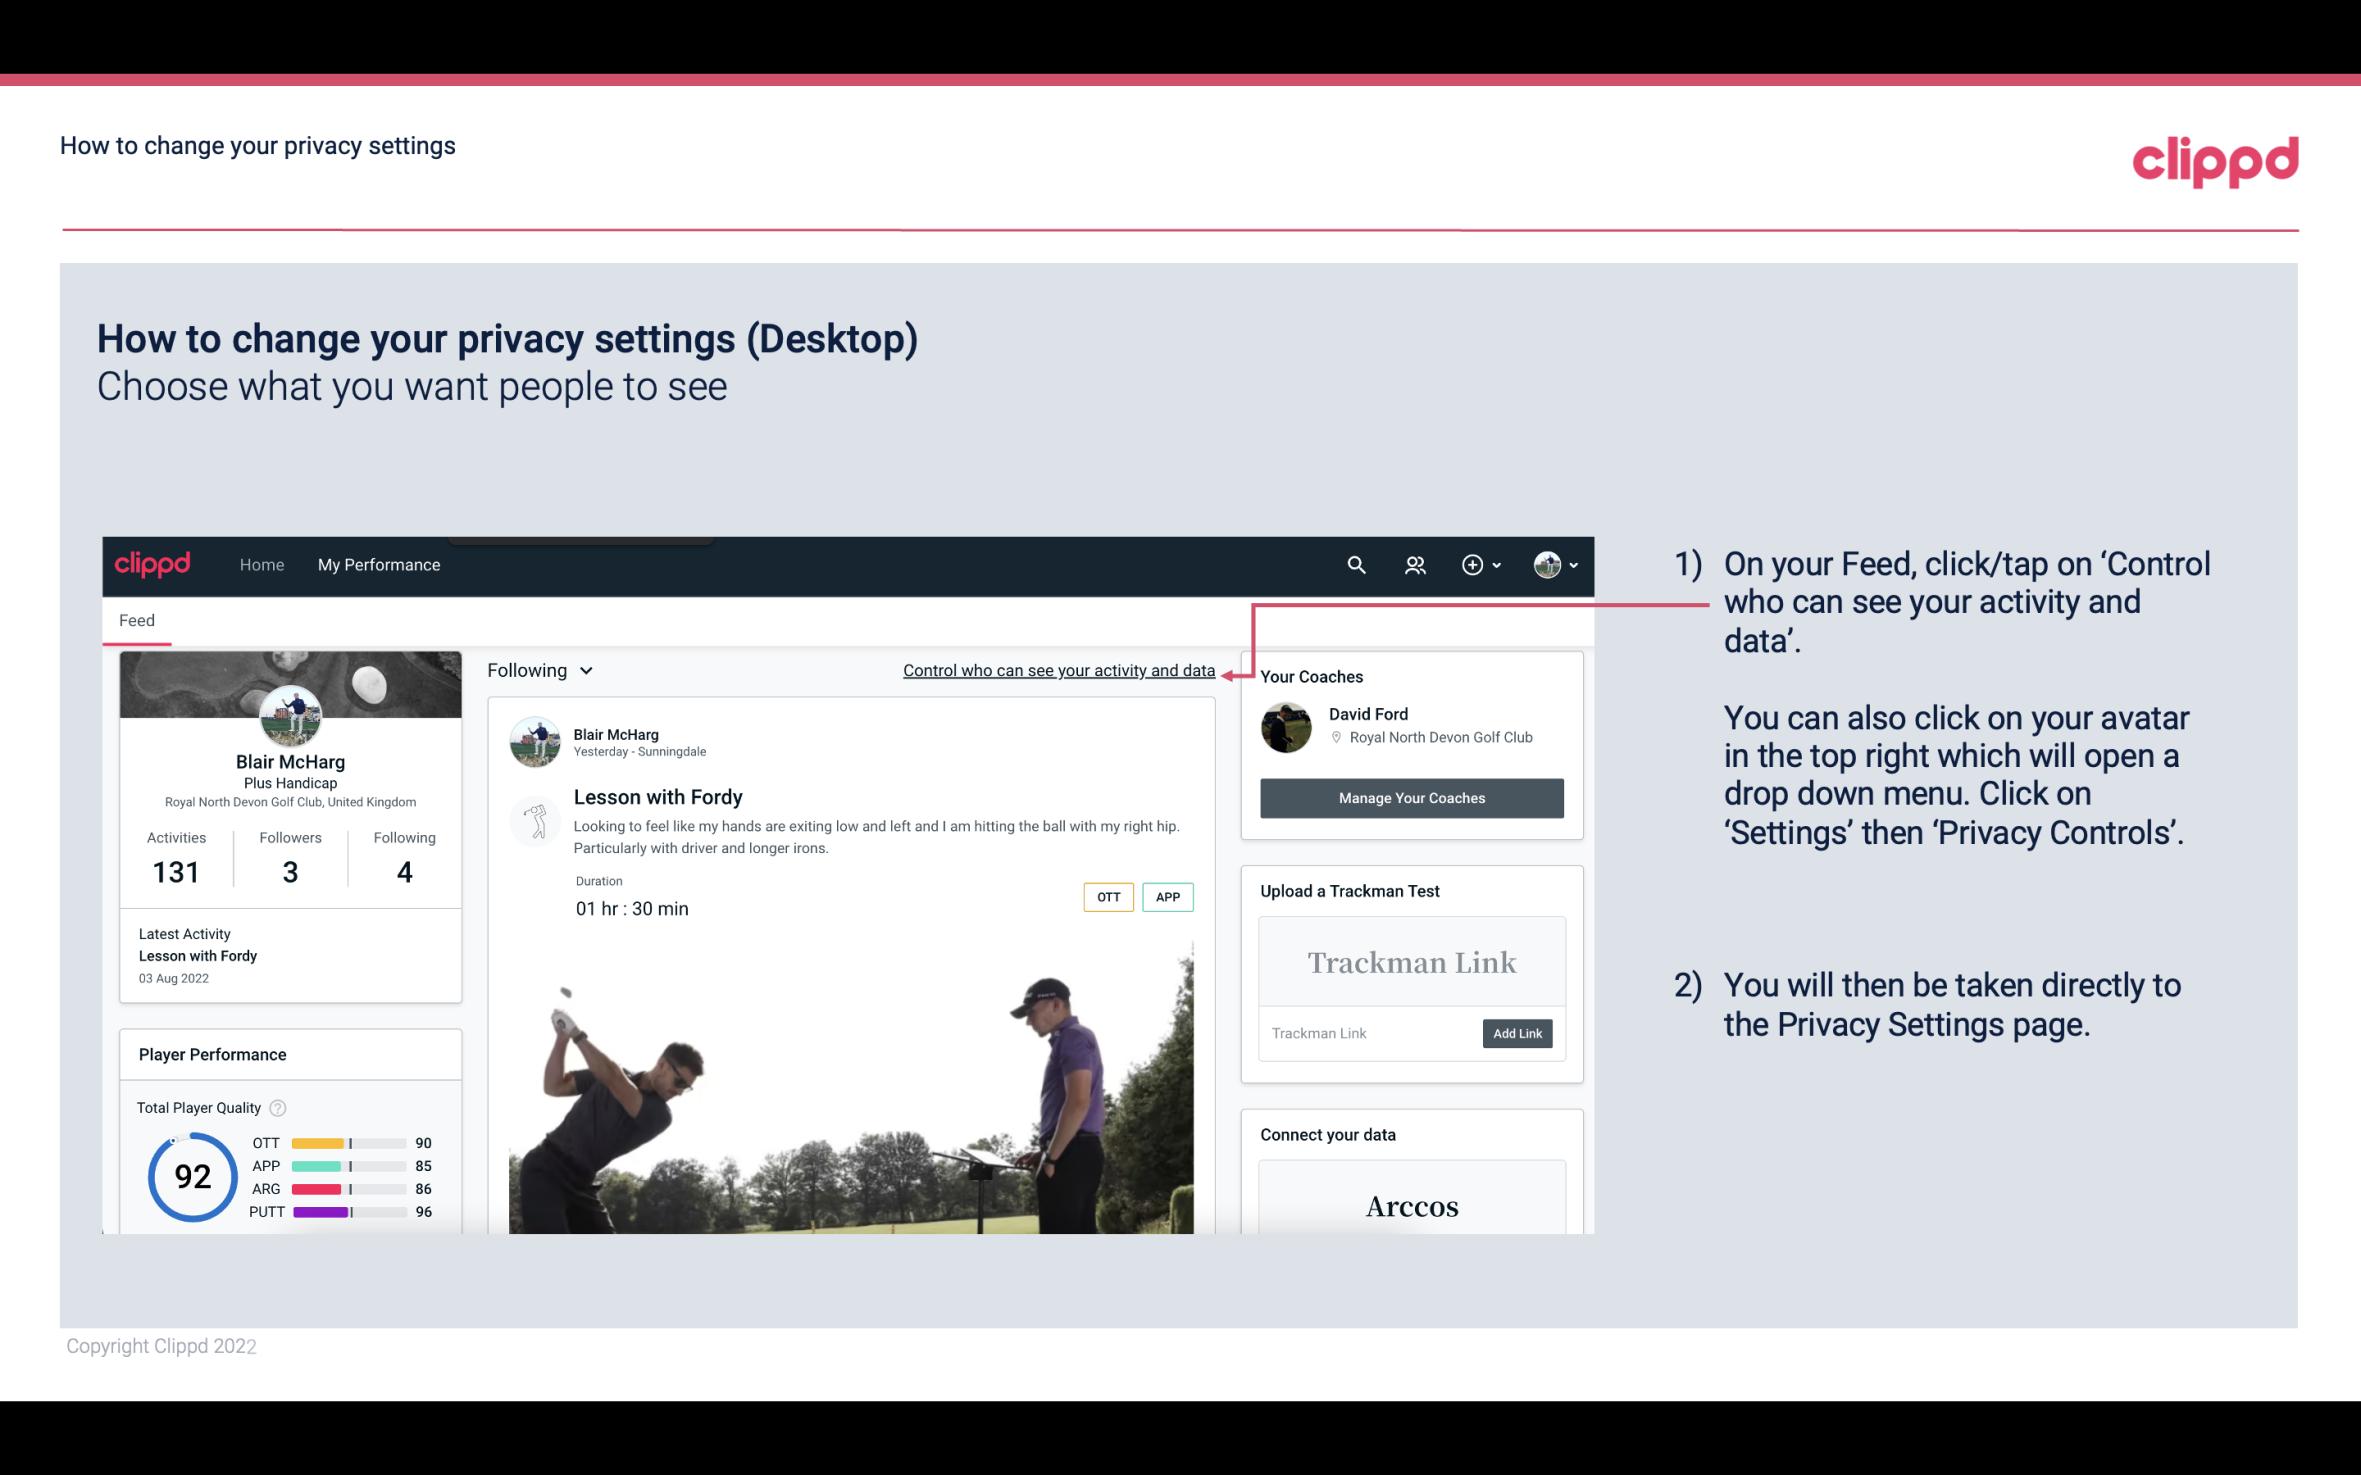The width and height of the screenshot is (2361, 1475).
Task: Click the people/followers icon in navigation
Action: (1413, 564)
